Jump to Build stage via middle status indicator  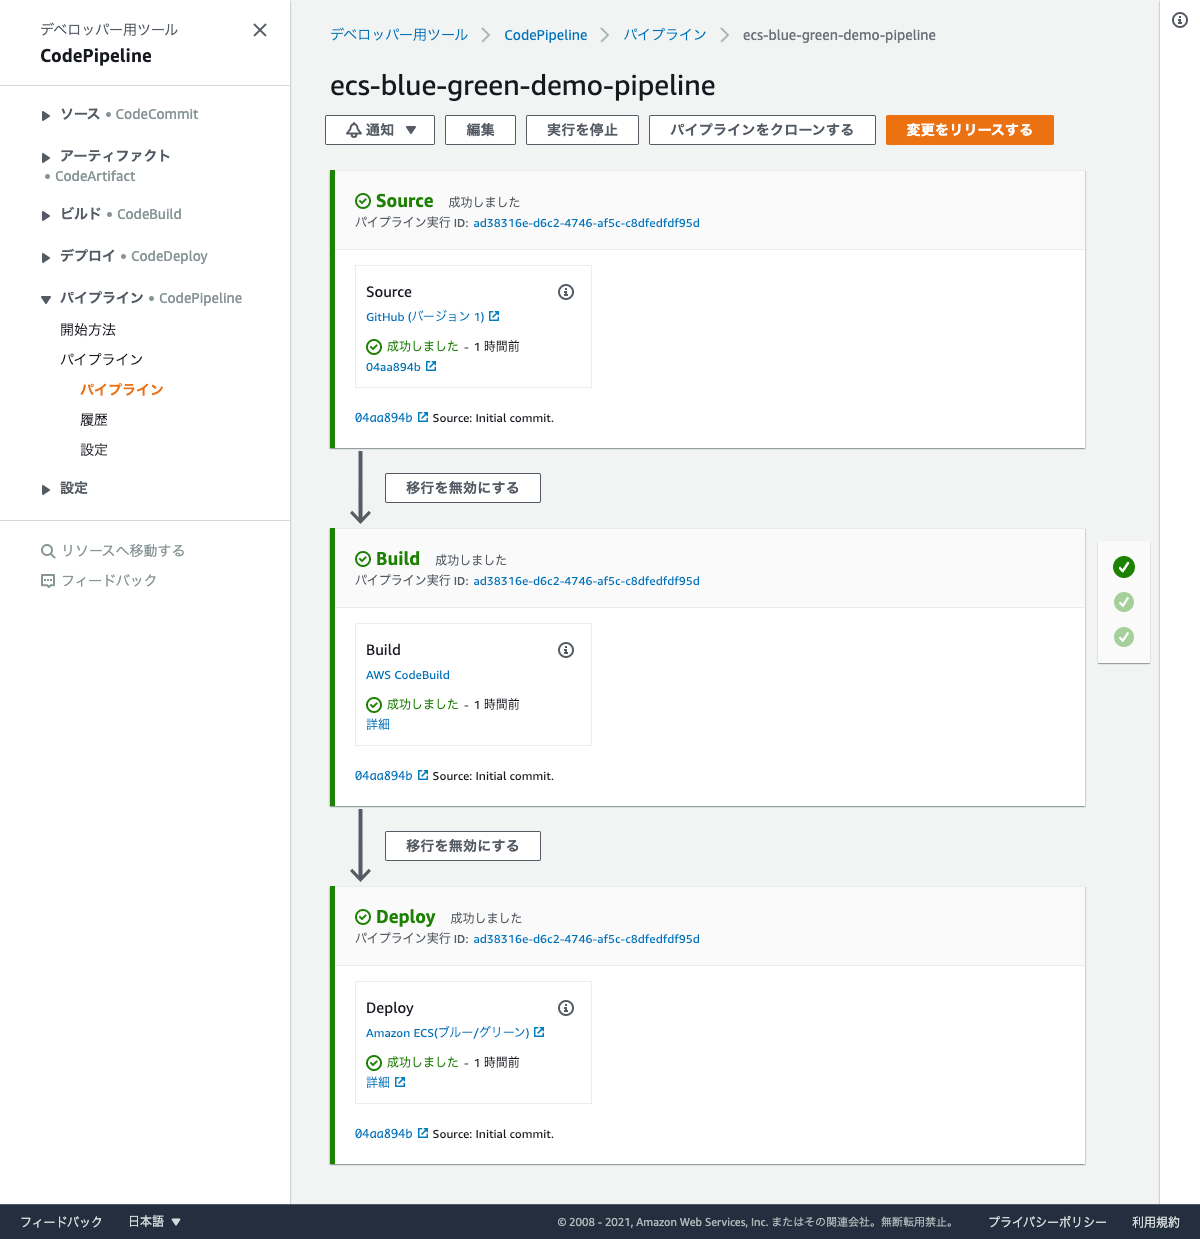[1124, 602]
